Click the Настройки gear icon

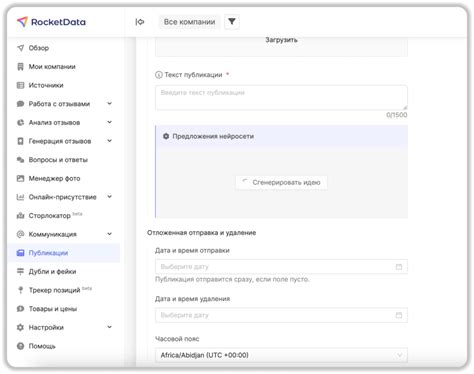click(x=21, y=328)
